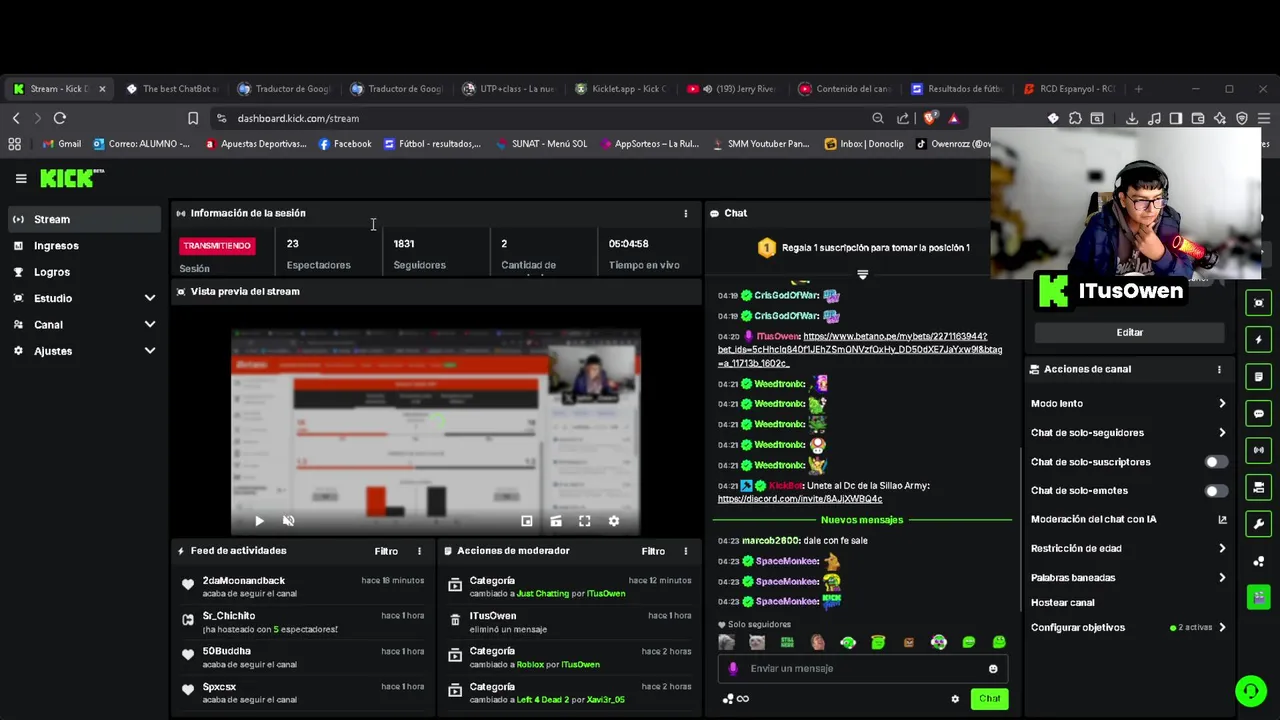
Task: Open followers-only chat options arrow
Action: click(1222, 433)
